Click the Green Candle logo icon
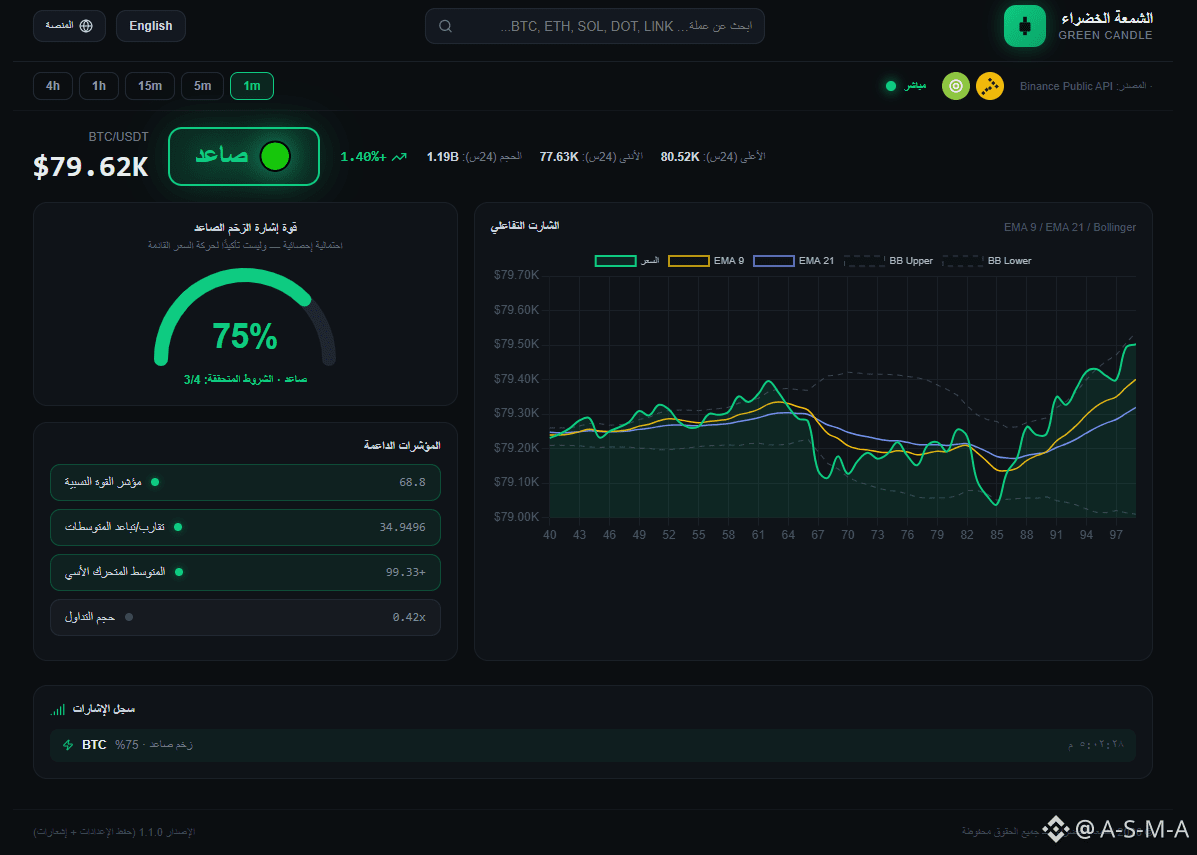The width and height of the screenshot is (1197, 855). pos(1024,26)
